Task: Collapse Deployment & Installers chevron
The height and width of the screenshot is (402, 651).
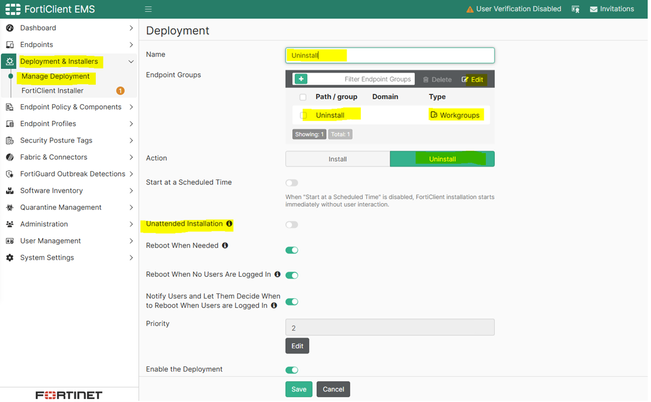Action: click(131, 61)
